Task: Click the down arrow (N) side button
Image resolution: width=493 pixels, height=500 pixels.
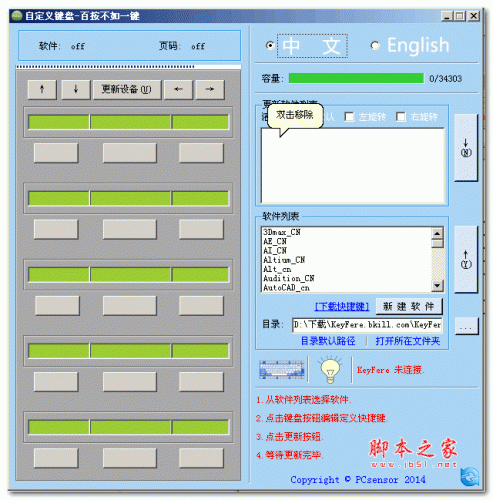Action: [466, 148]
